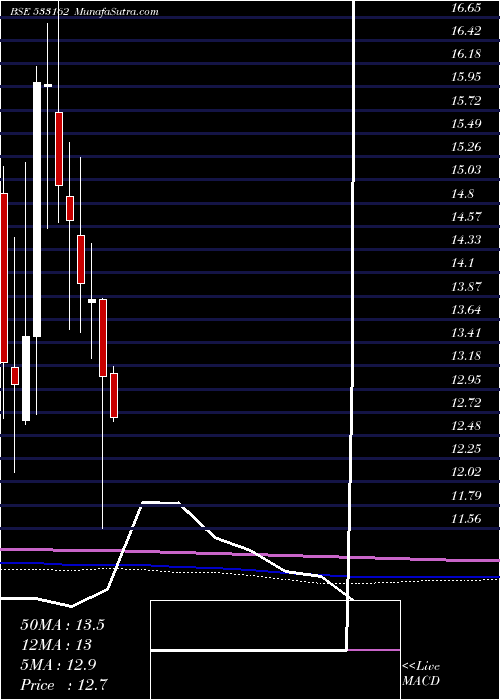Click the 12.72 price axis label
This screenshot has width=500, height=700.
(466, 403)
